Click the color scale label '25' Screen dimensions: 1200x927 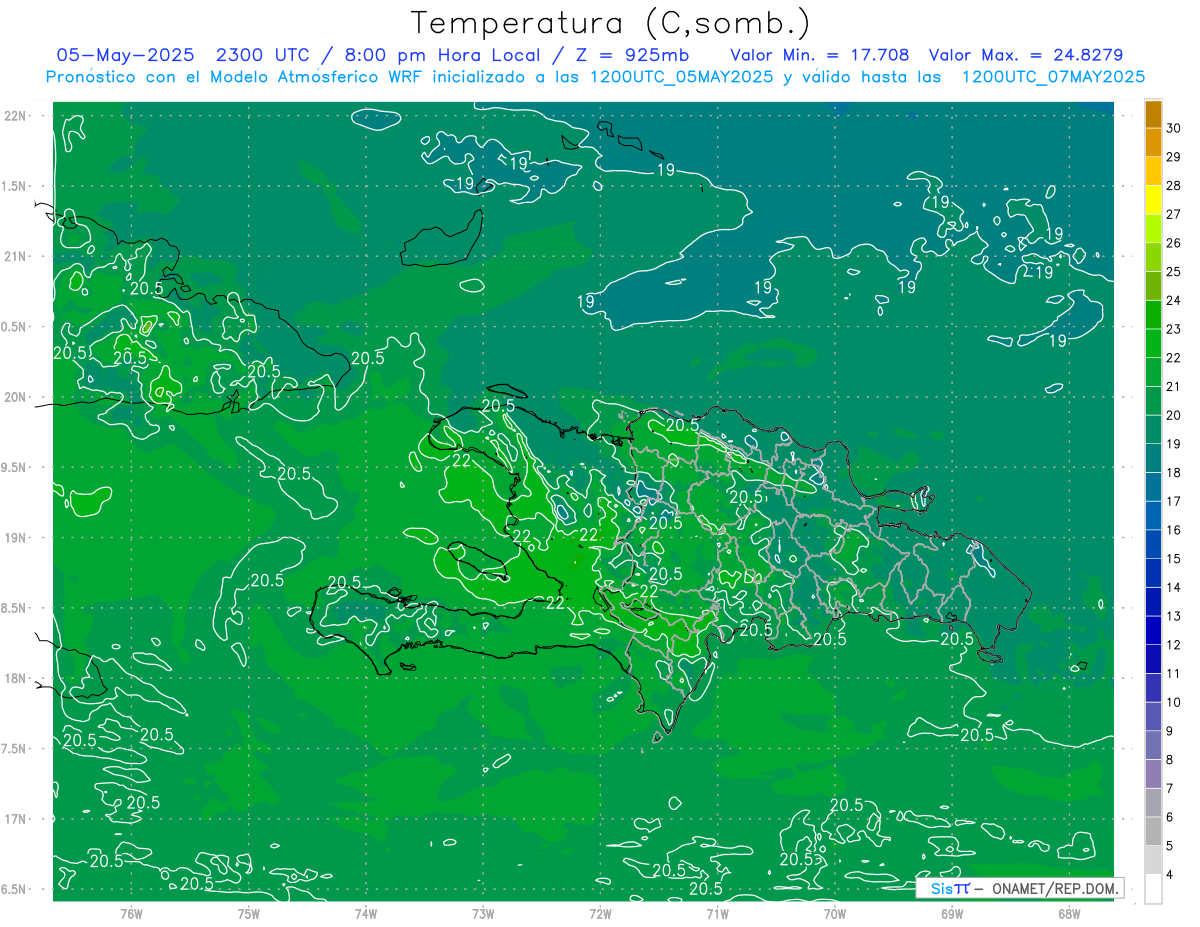(1174, 272)
